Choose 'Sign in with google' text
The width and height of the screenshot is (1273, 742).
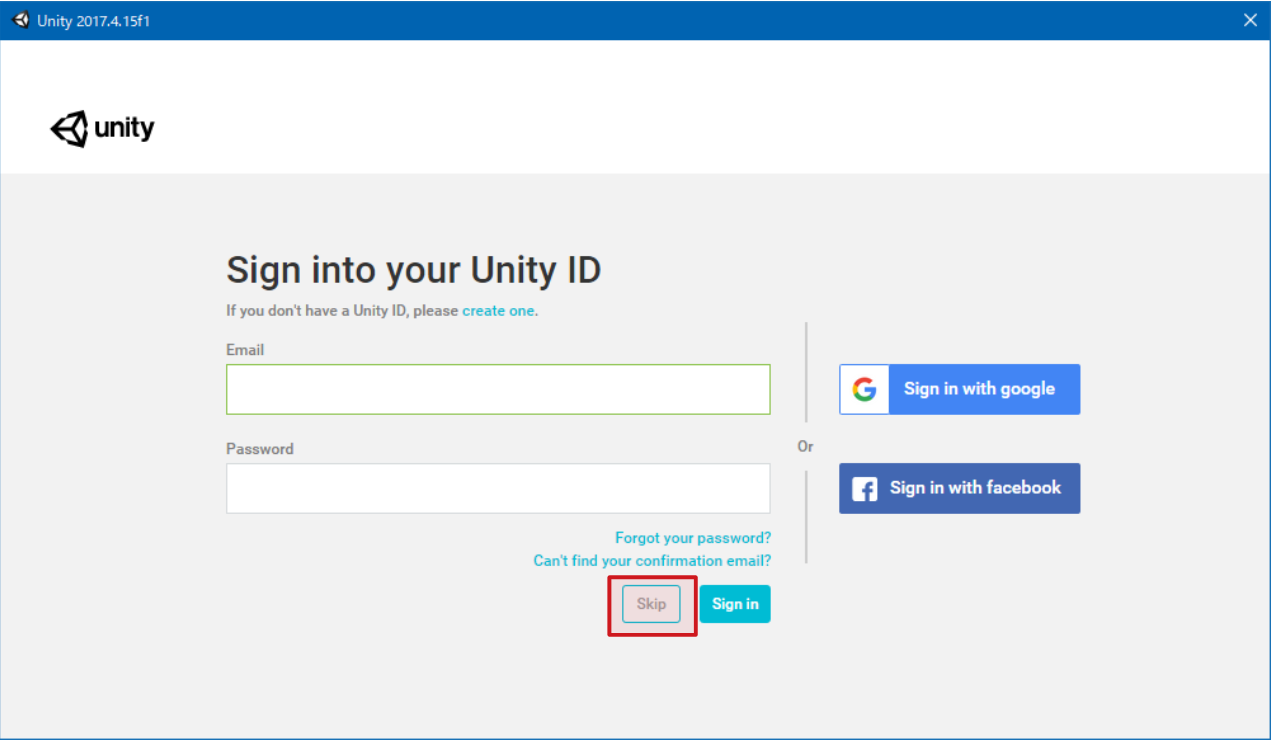[979, 389]
